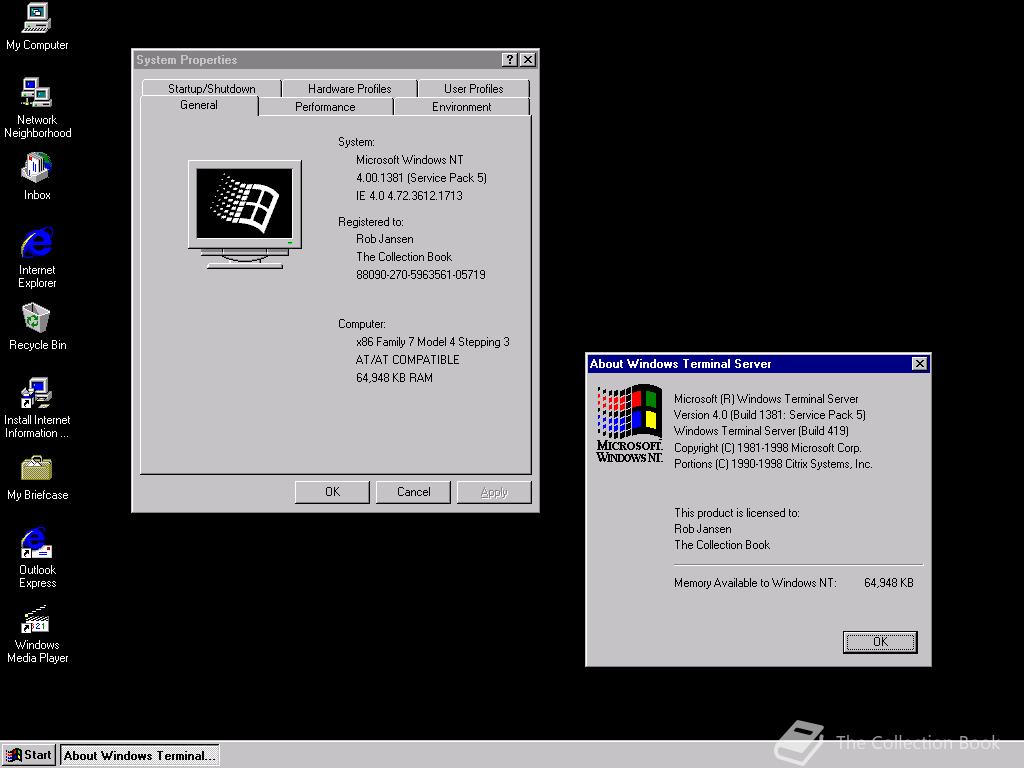
Task: Click Cancel in System Properties window
Action: tap(413, 492)
